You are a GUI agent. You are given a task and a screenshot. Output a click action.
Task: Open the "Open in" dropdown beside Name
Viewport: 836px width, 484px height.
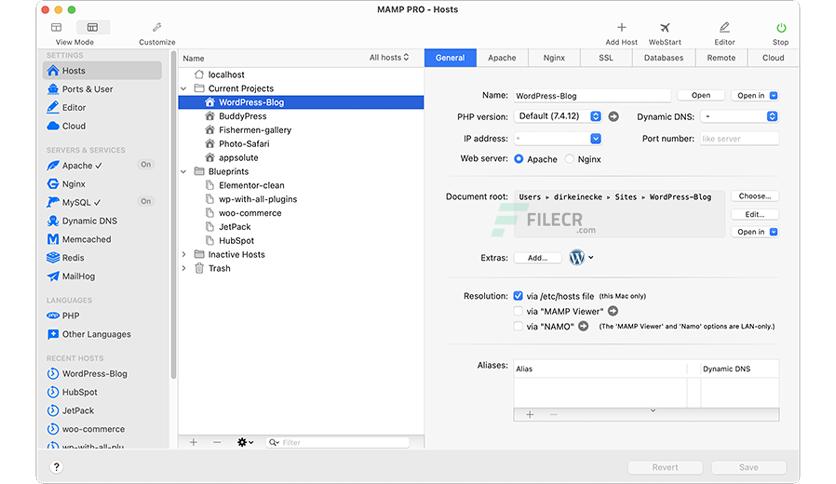[754, 95]
